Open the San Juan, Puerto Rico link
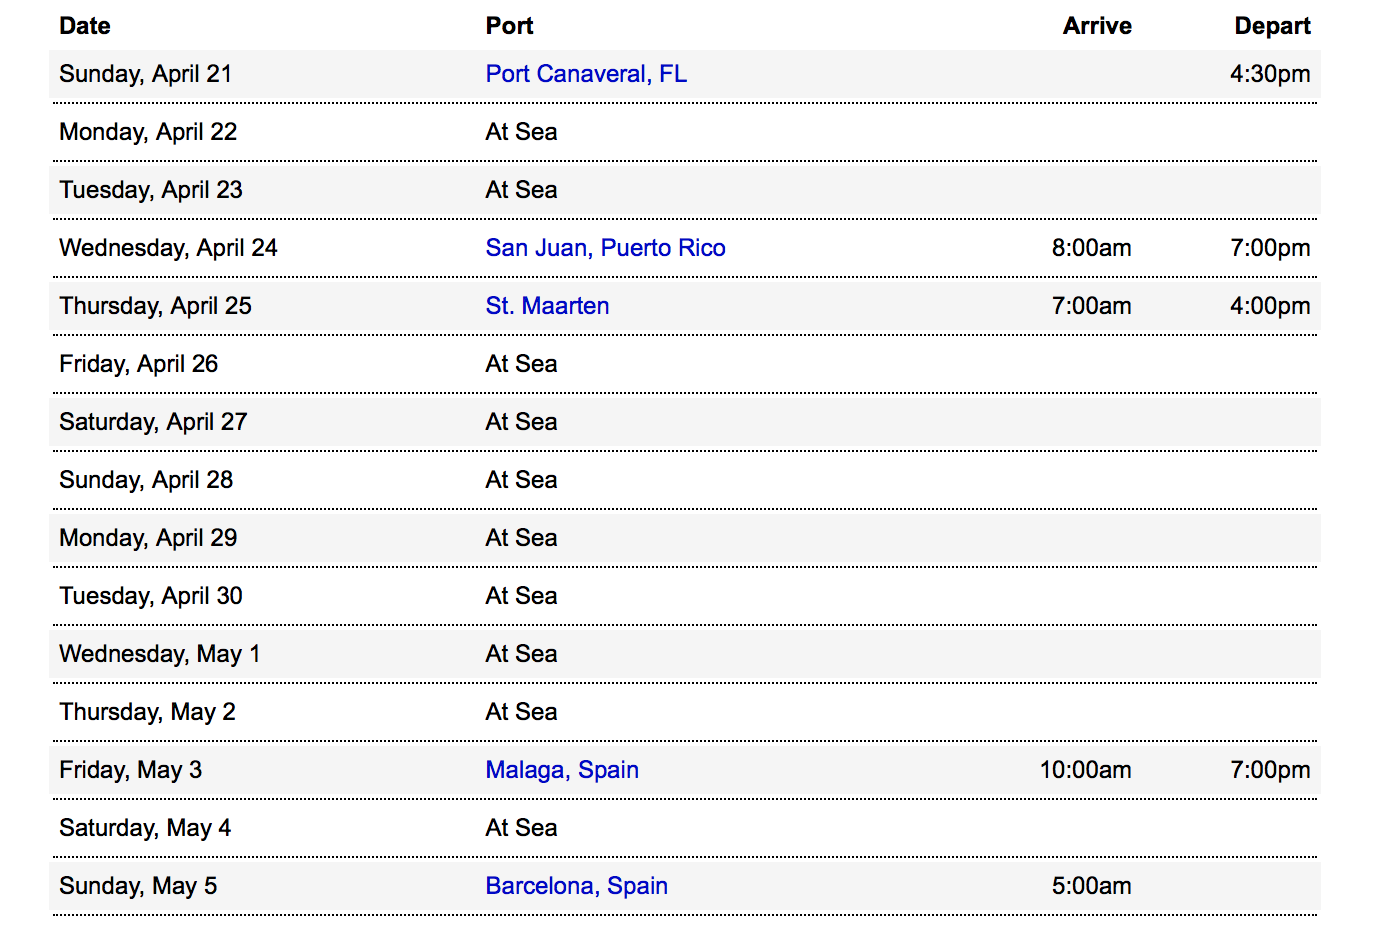This screenshot has width=1392, height=948. (606, 248)
